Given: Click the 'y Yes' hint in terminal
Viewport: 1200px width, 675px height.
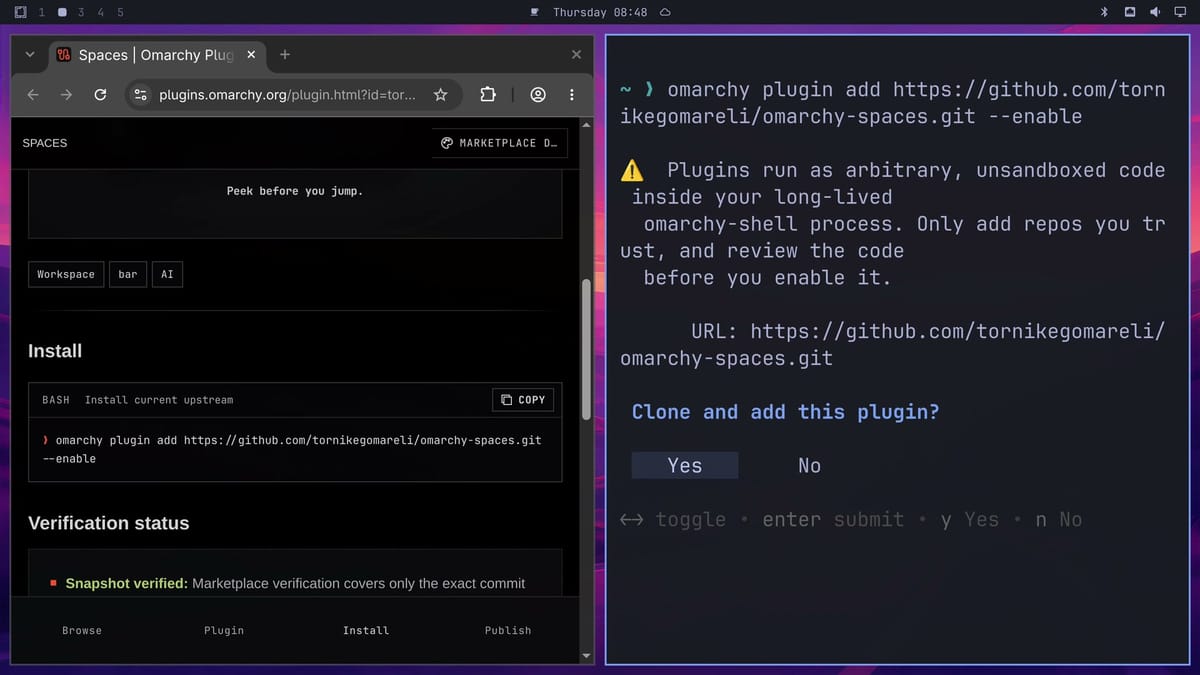Looking at the screenshot, I should pyautogui.click(x=969, y=519).
